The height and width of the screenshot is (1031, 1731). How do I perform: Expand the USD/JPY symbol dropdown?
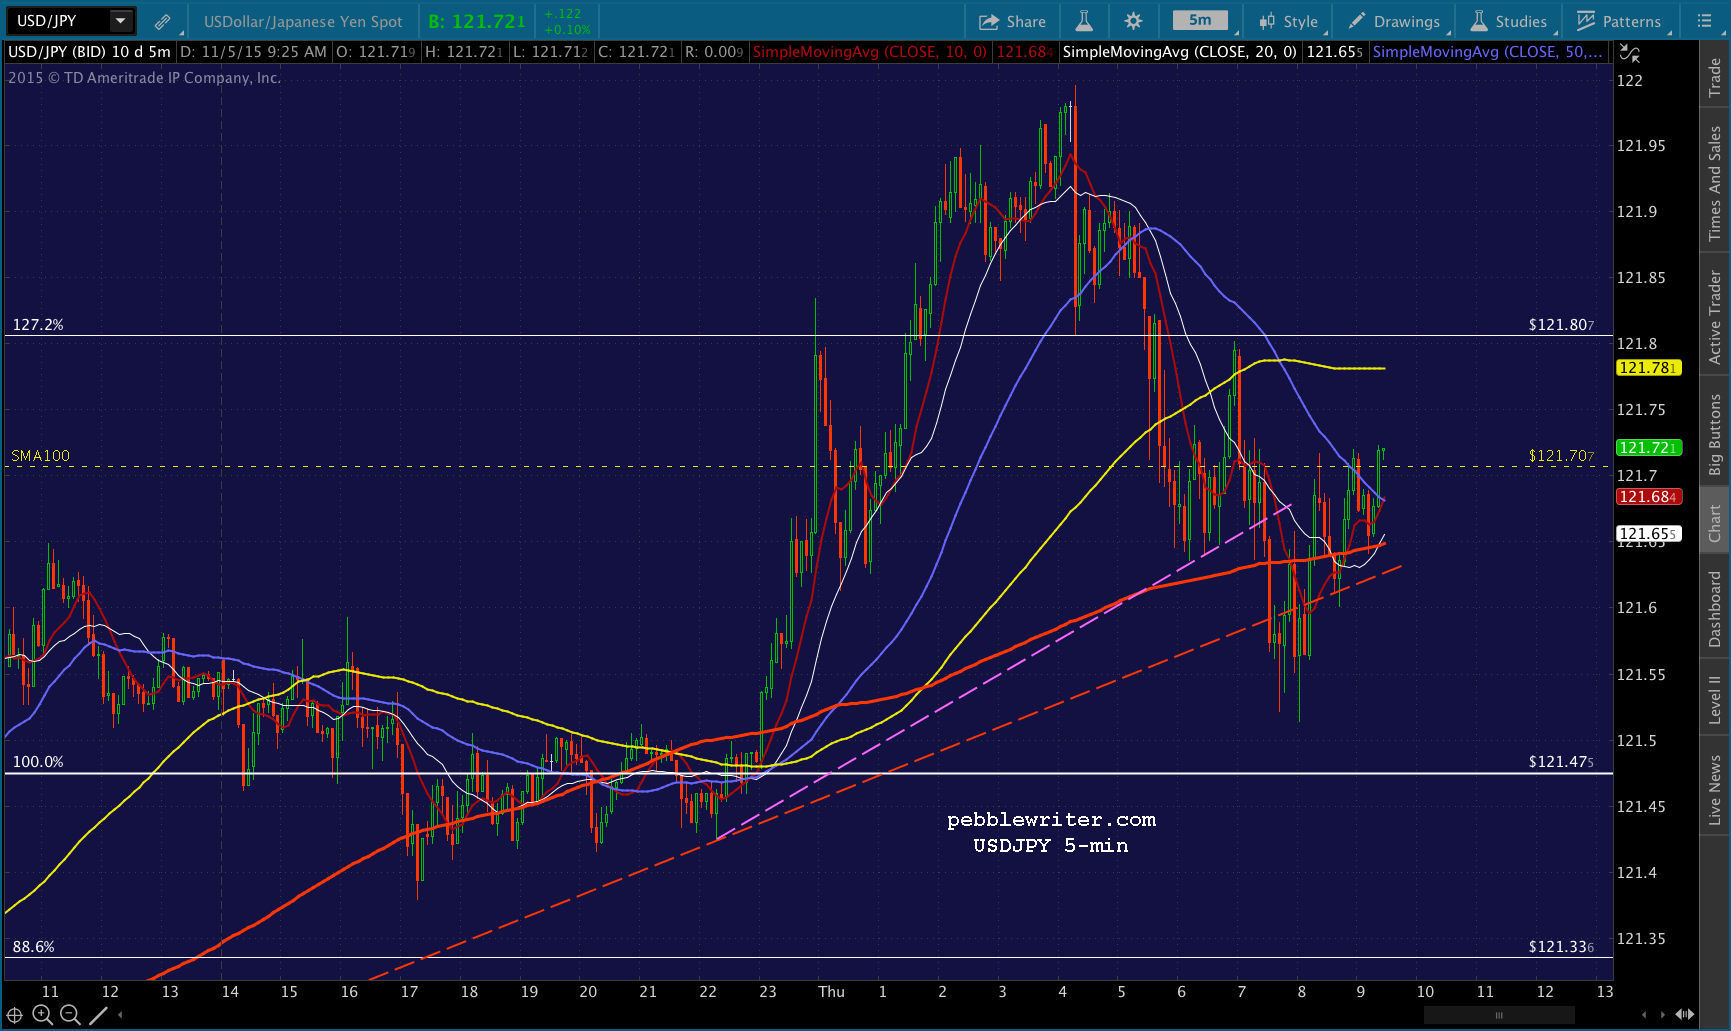[121, 21]
